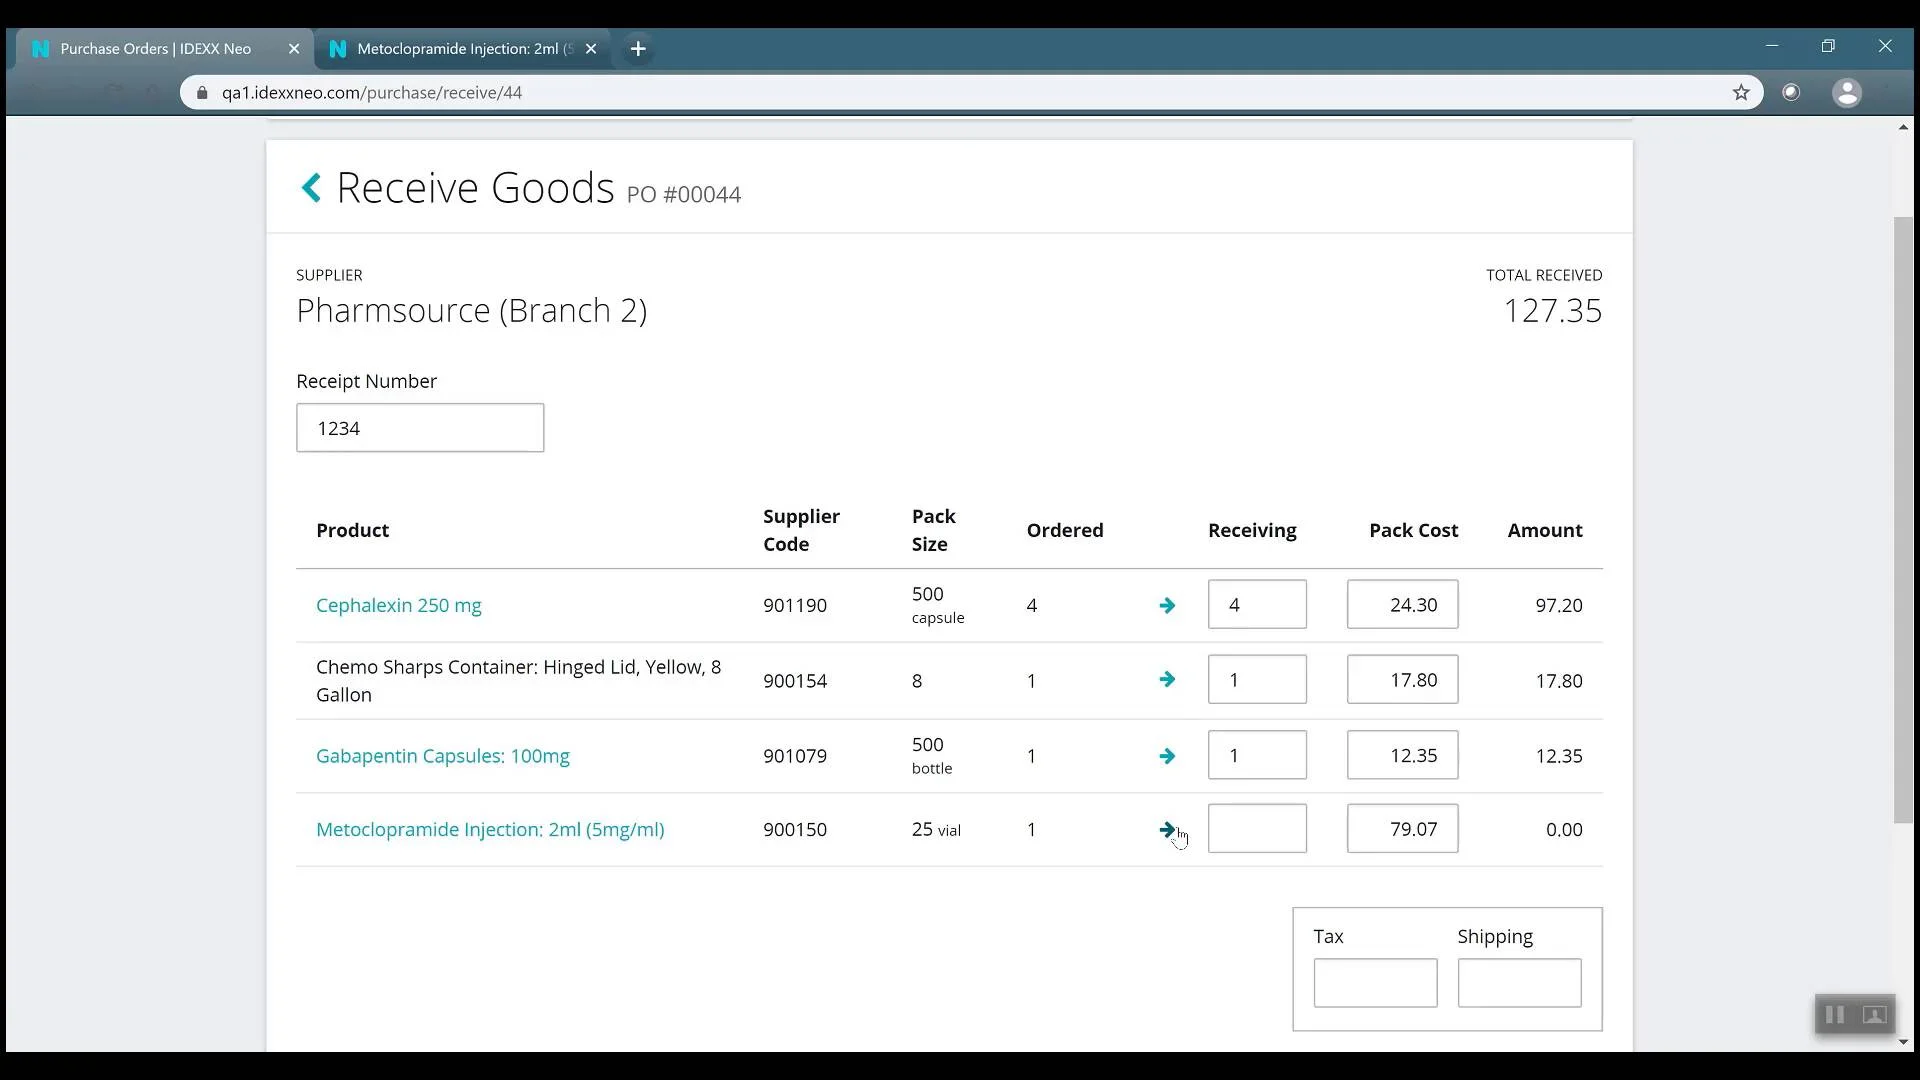Pause the recording using the pause icon
This screenshot has height=1080, width=1920.
1833,1014
